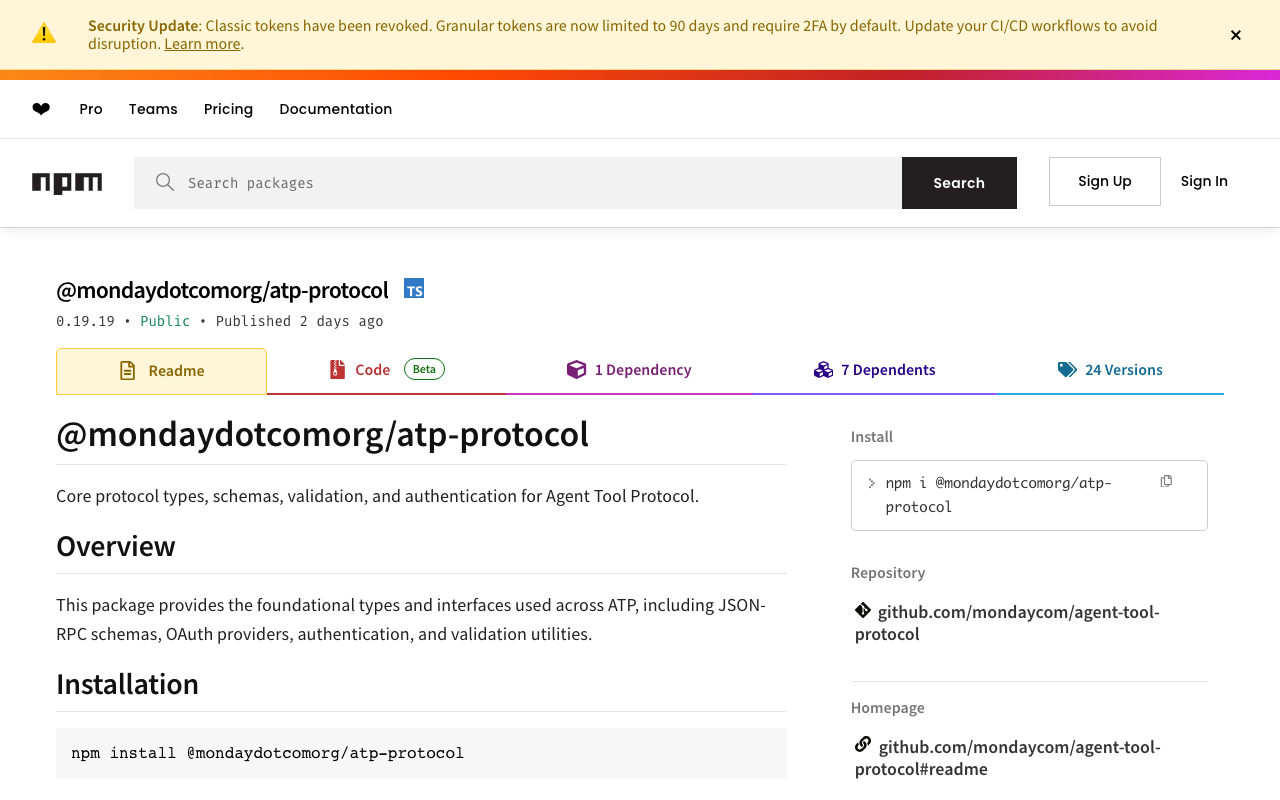This screenshot has width=1280, height=800.
Task: Follow the Learn more link
Action: coord(202,44)
